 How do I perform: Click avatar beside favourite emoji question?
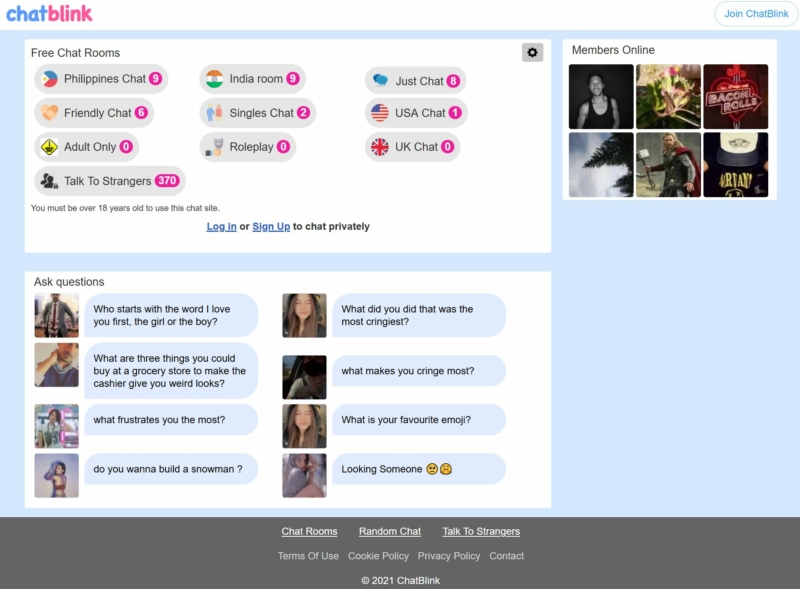(305, 426)
